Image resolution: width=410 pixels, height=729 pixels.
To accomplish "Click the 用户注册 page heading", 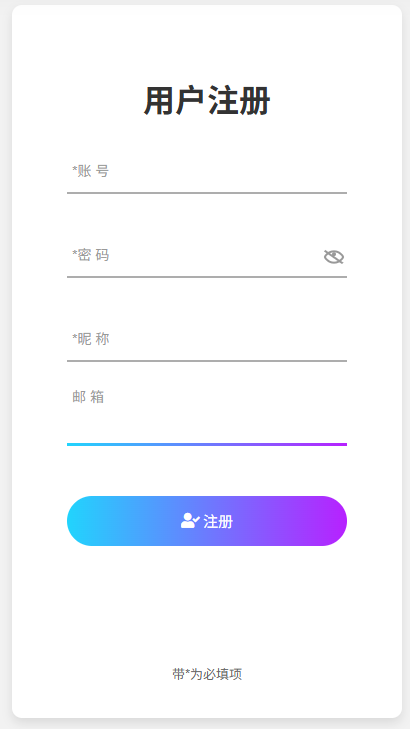I will click(207, 101).
